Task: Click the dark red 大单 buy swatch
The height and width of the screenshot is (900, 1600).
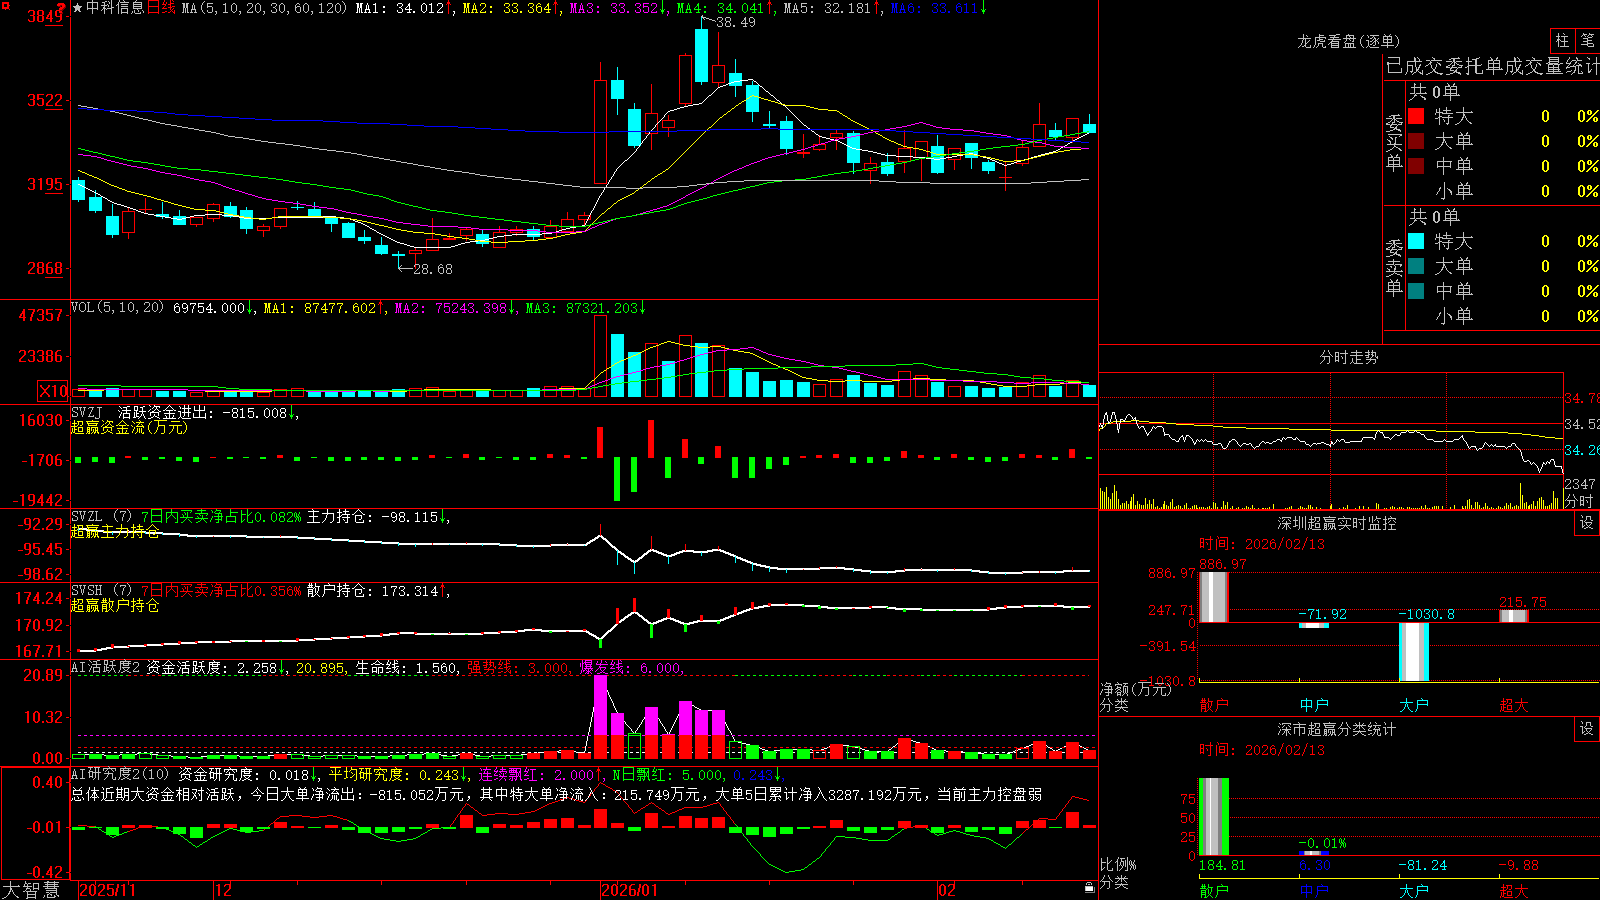Action: 1416,141
